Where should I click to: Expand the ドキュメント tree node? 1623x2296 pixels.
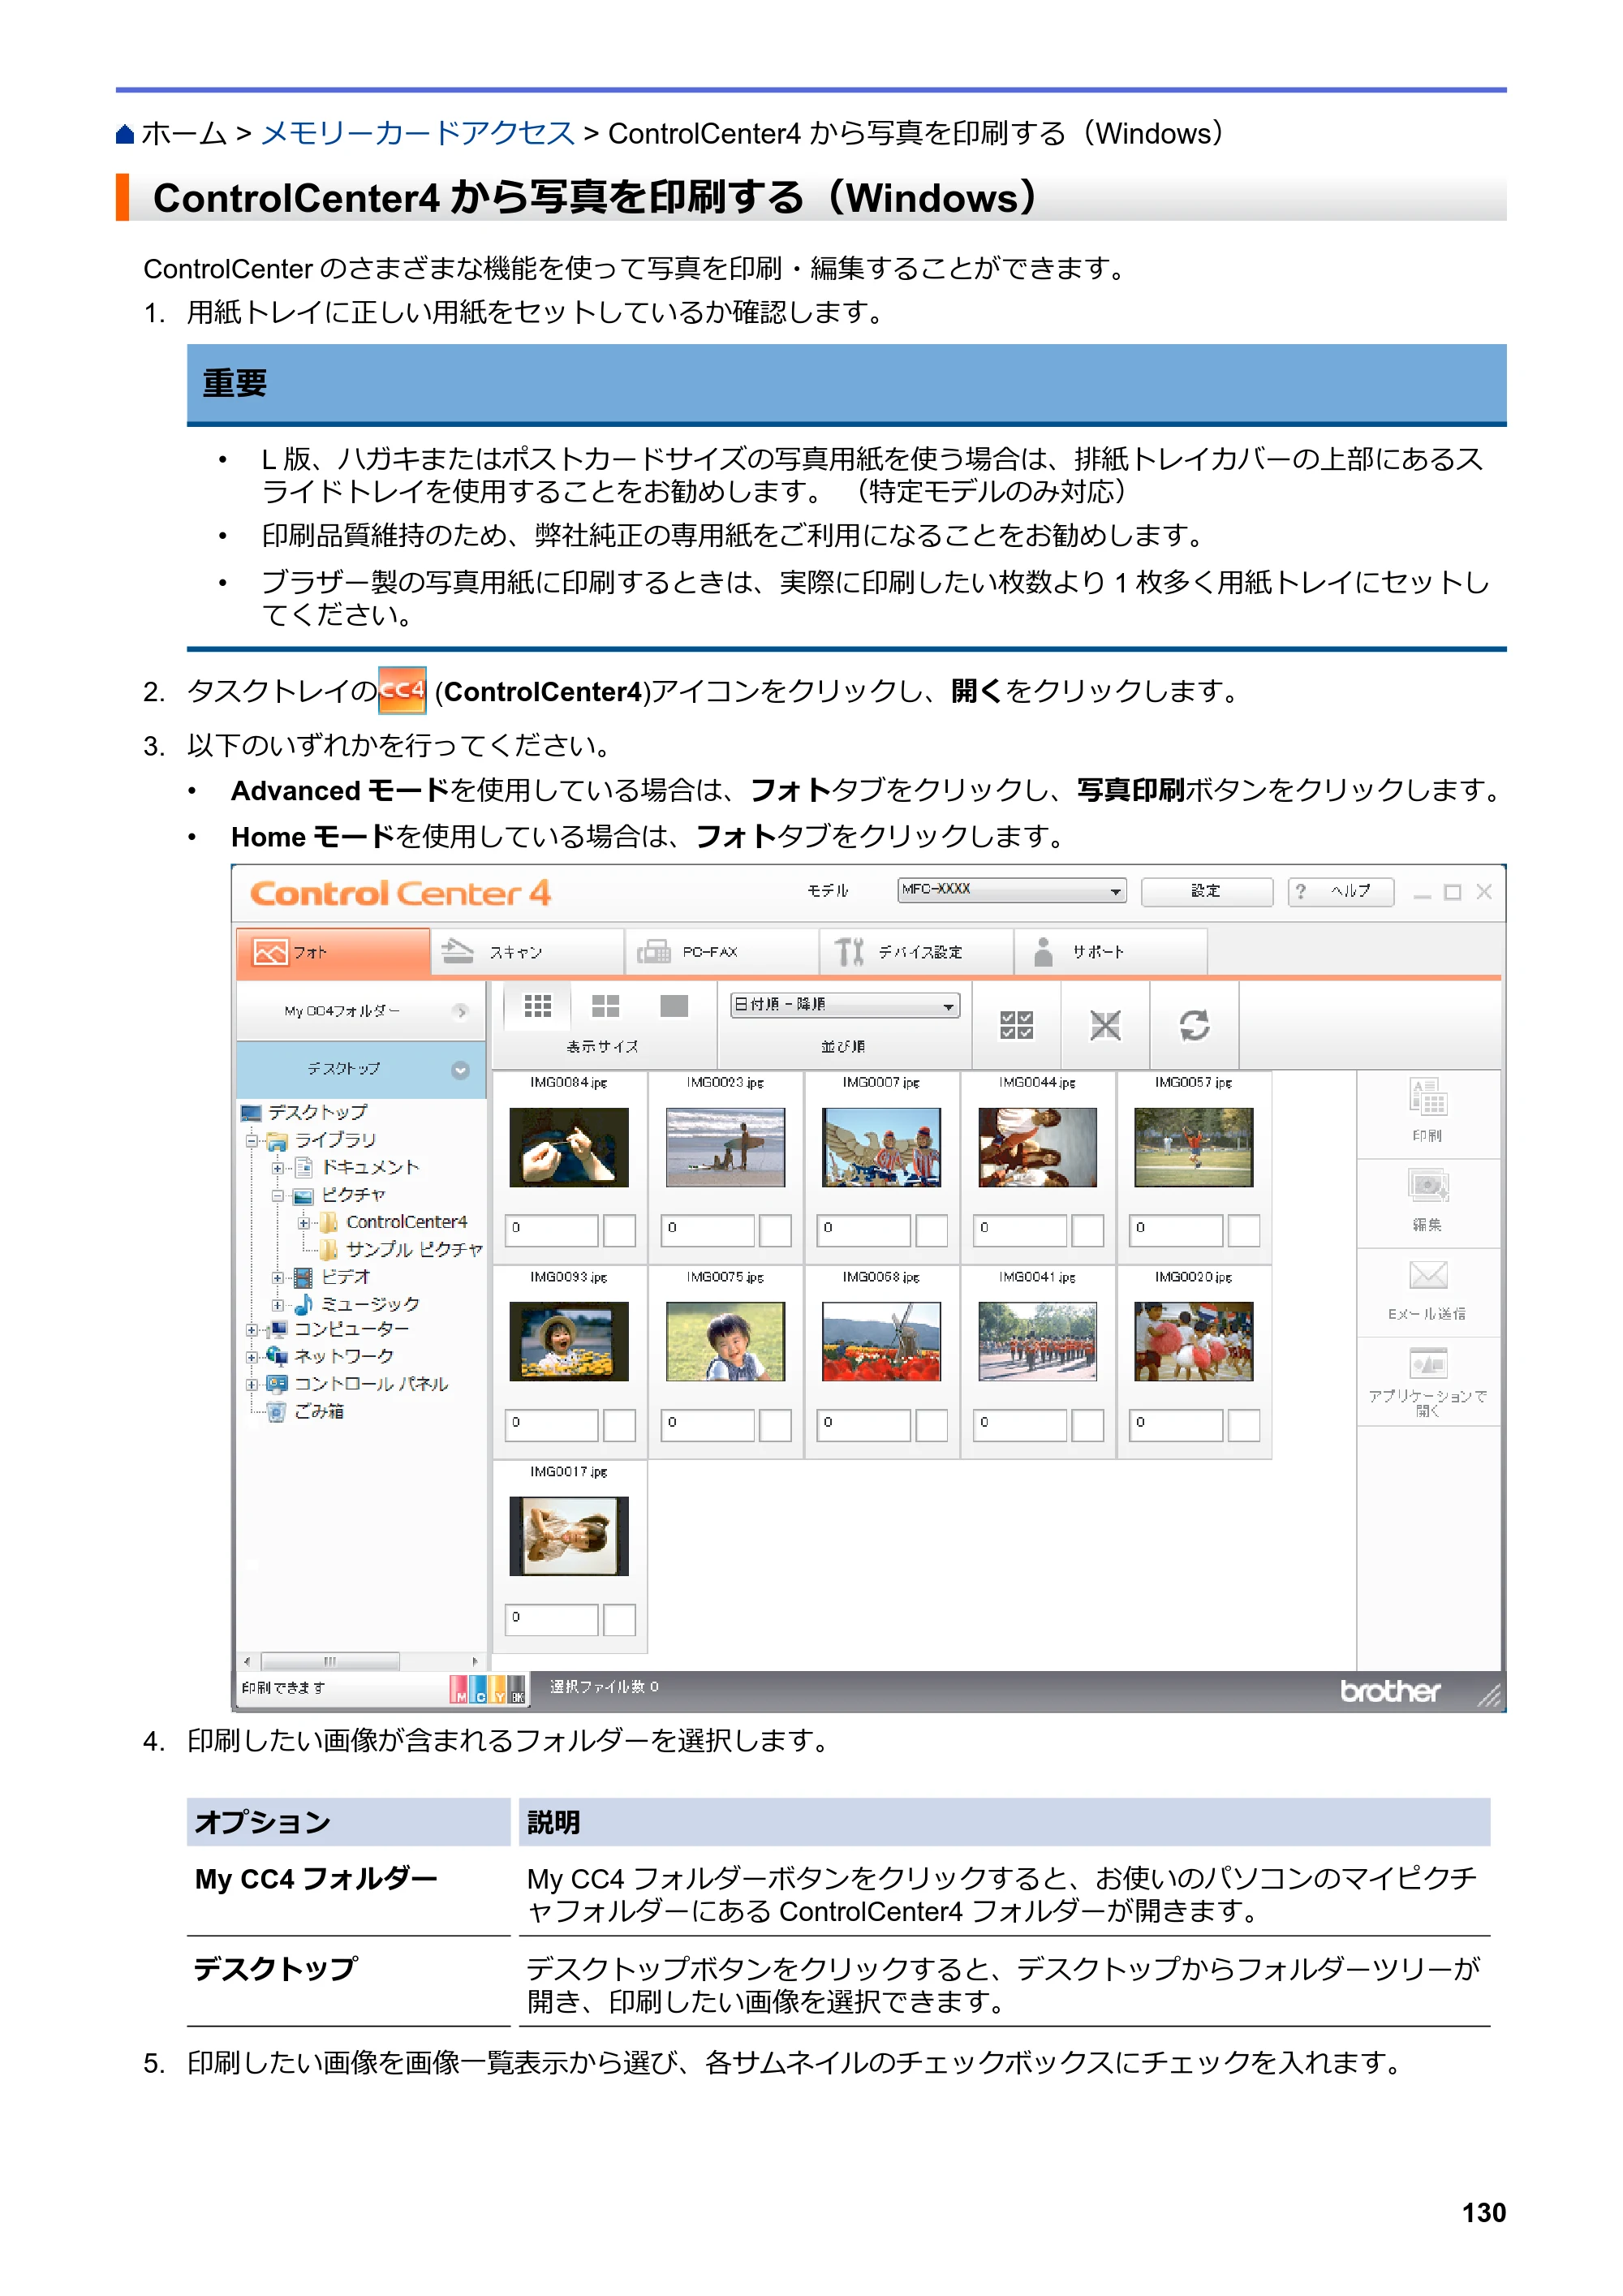(x=278, y=1168)
